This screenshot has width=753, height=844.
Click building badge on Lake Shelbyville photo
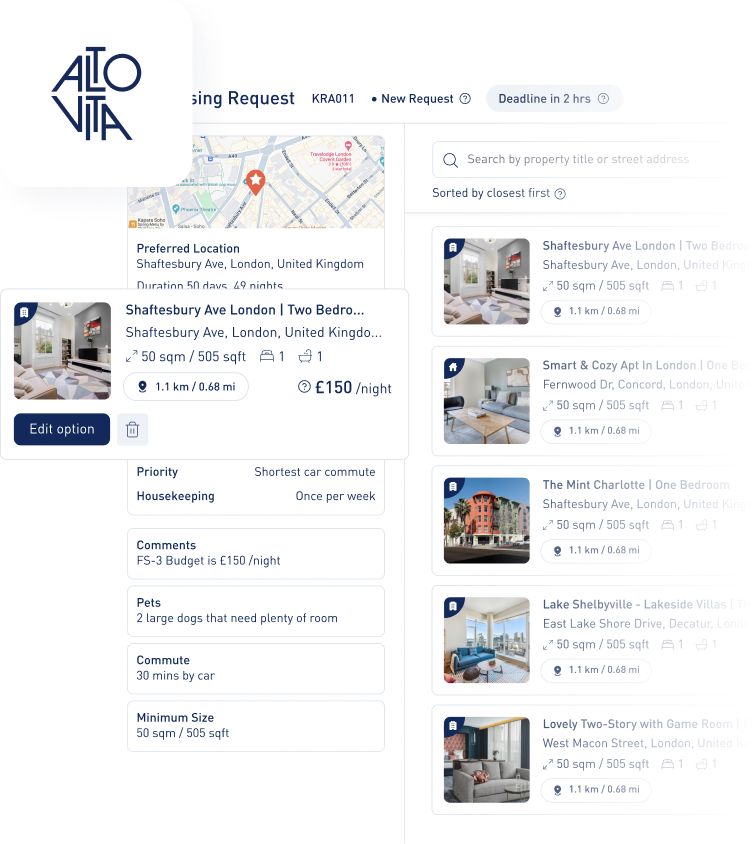click(453, 606)
